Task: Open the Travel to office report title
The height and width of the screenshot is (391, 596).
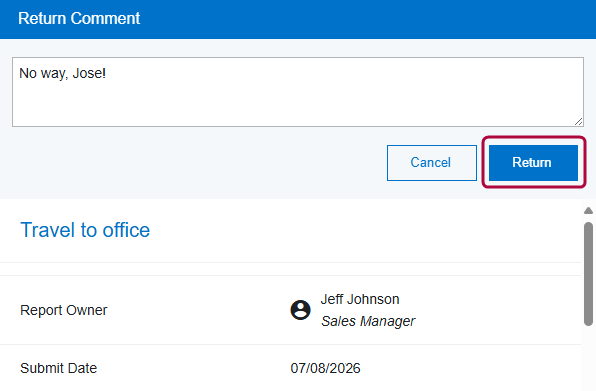Action: (x=85, y=230)
